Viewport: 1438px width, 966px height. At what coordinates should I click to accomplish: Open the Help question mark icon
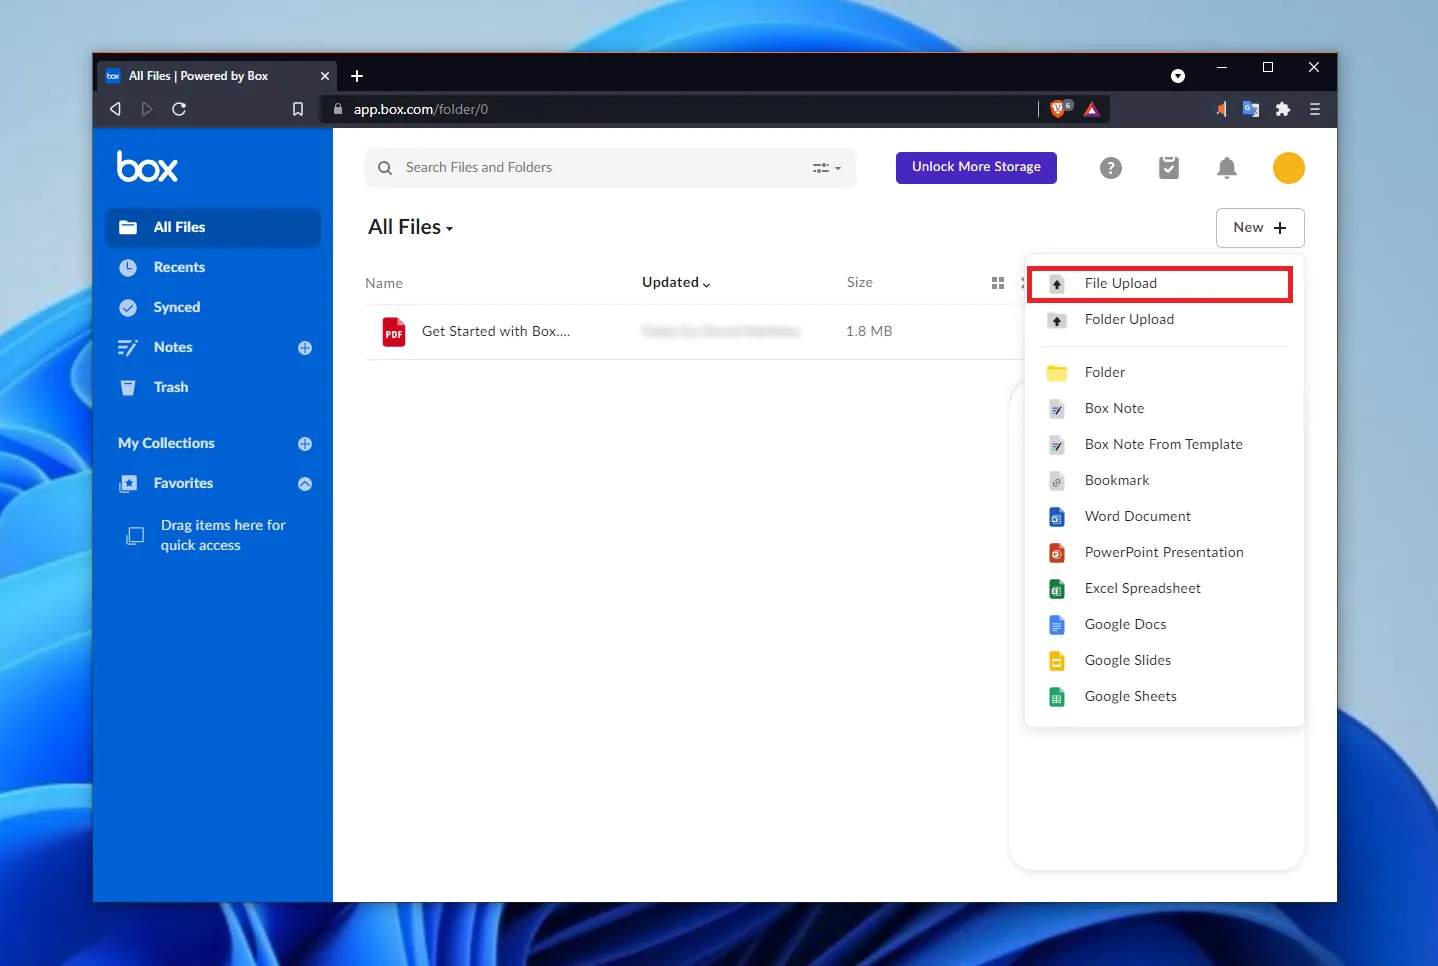pyautogui.click(x=1110, y=168)
